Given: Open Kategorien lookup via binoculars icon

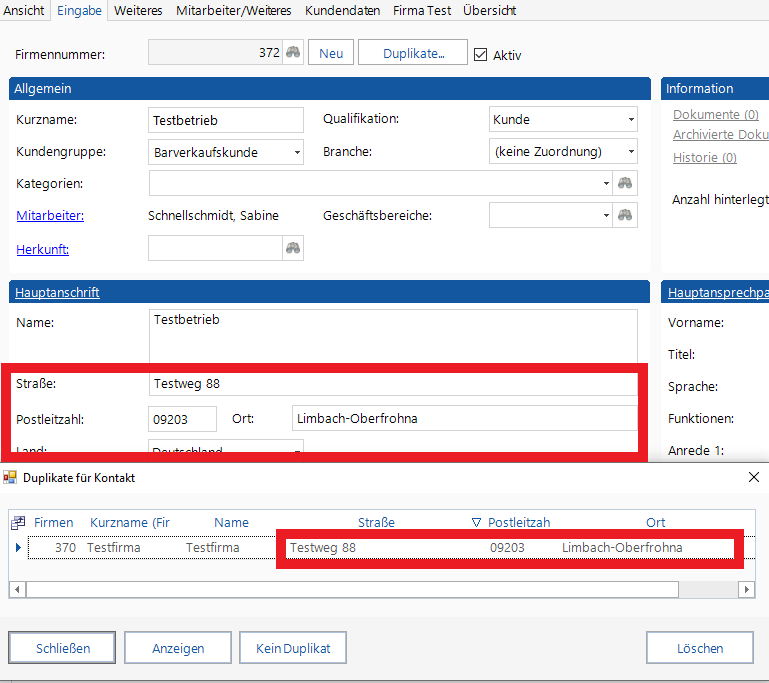Looking at the screenshot, I should pyautogui.click(x=625, y=183).
